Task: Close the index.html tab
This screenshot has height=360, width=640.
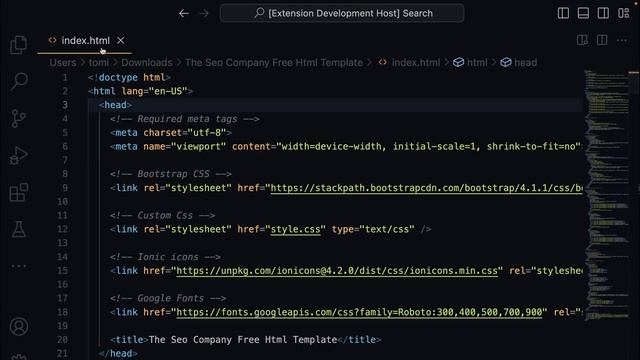Action: coord(120,40)
